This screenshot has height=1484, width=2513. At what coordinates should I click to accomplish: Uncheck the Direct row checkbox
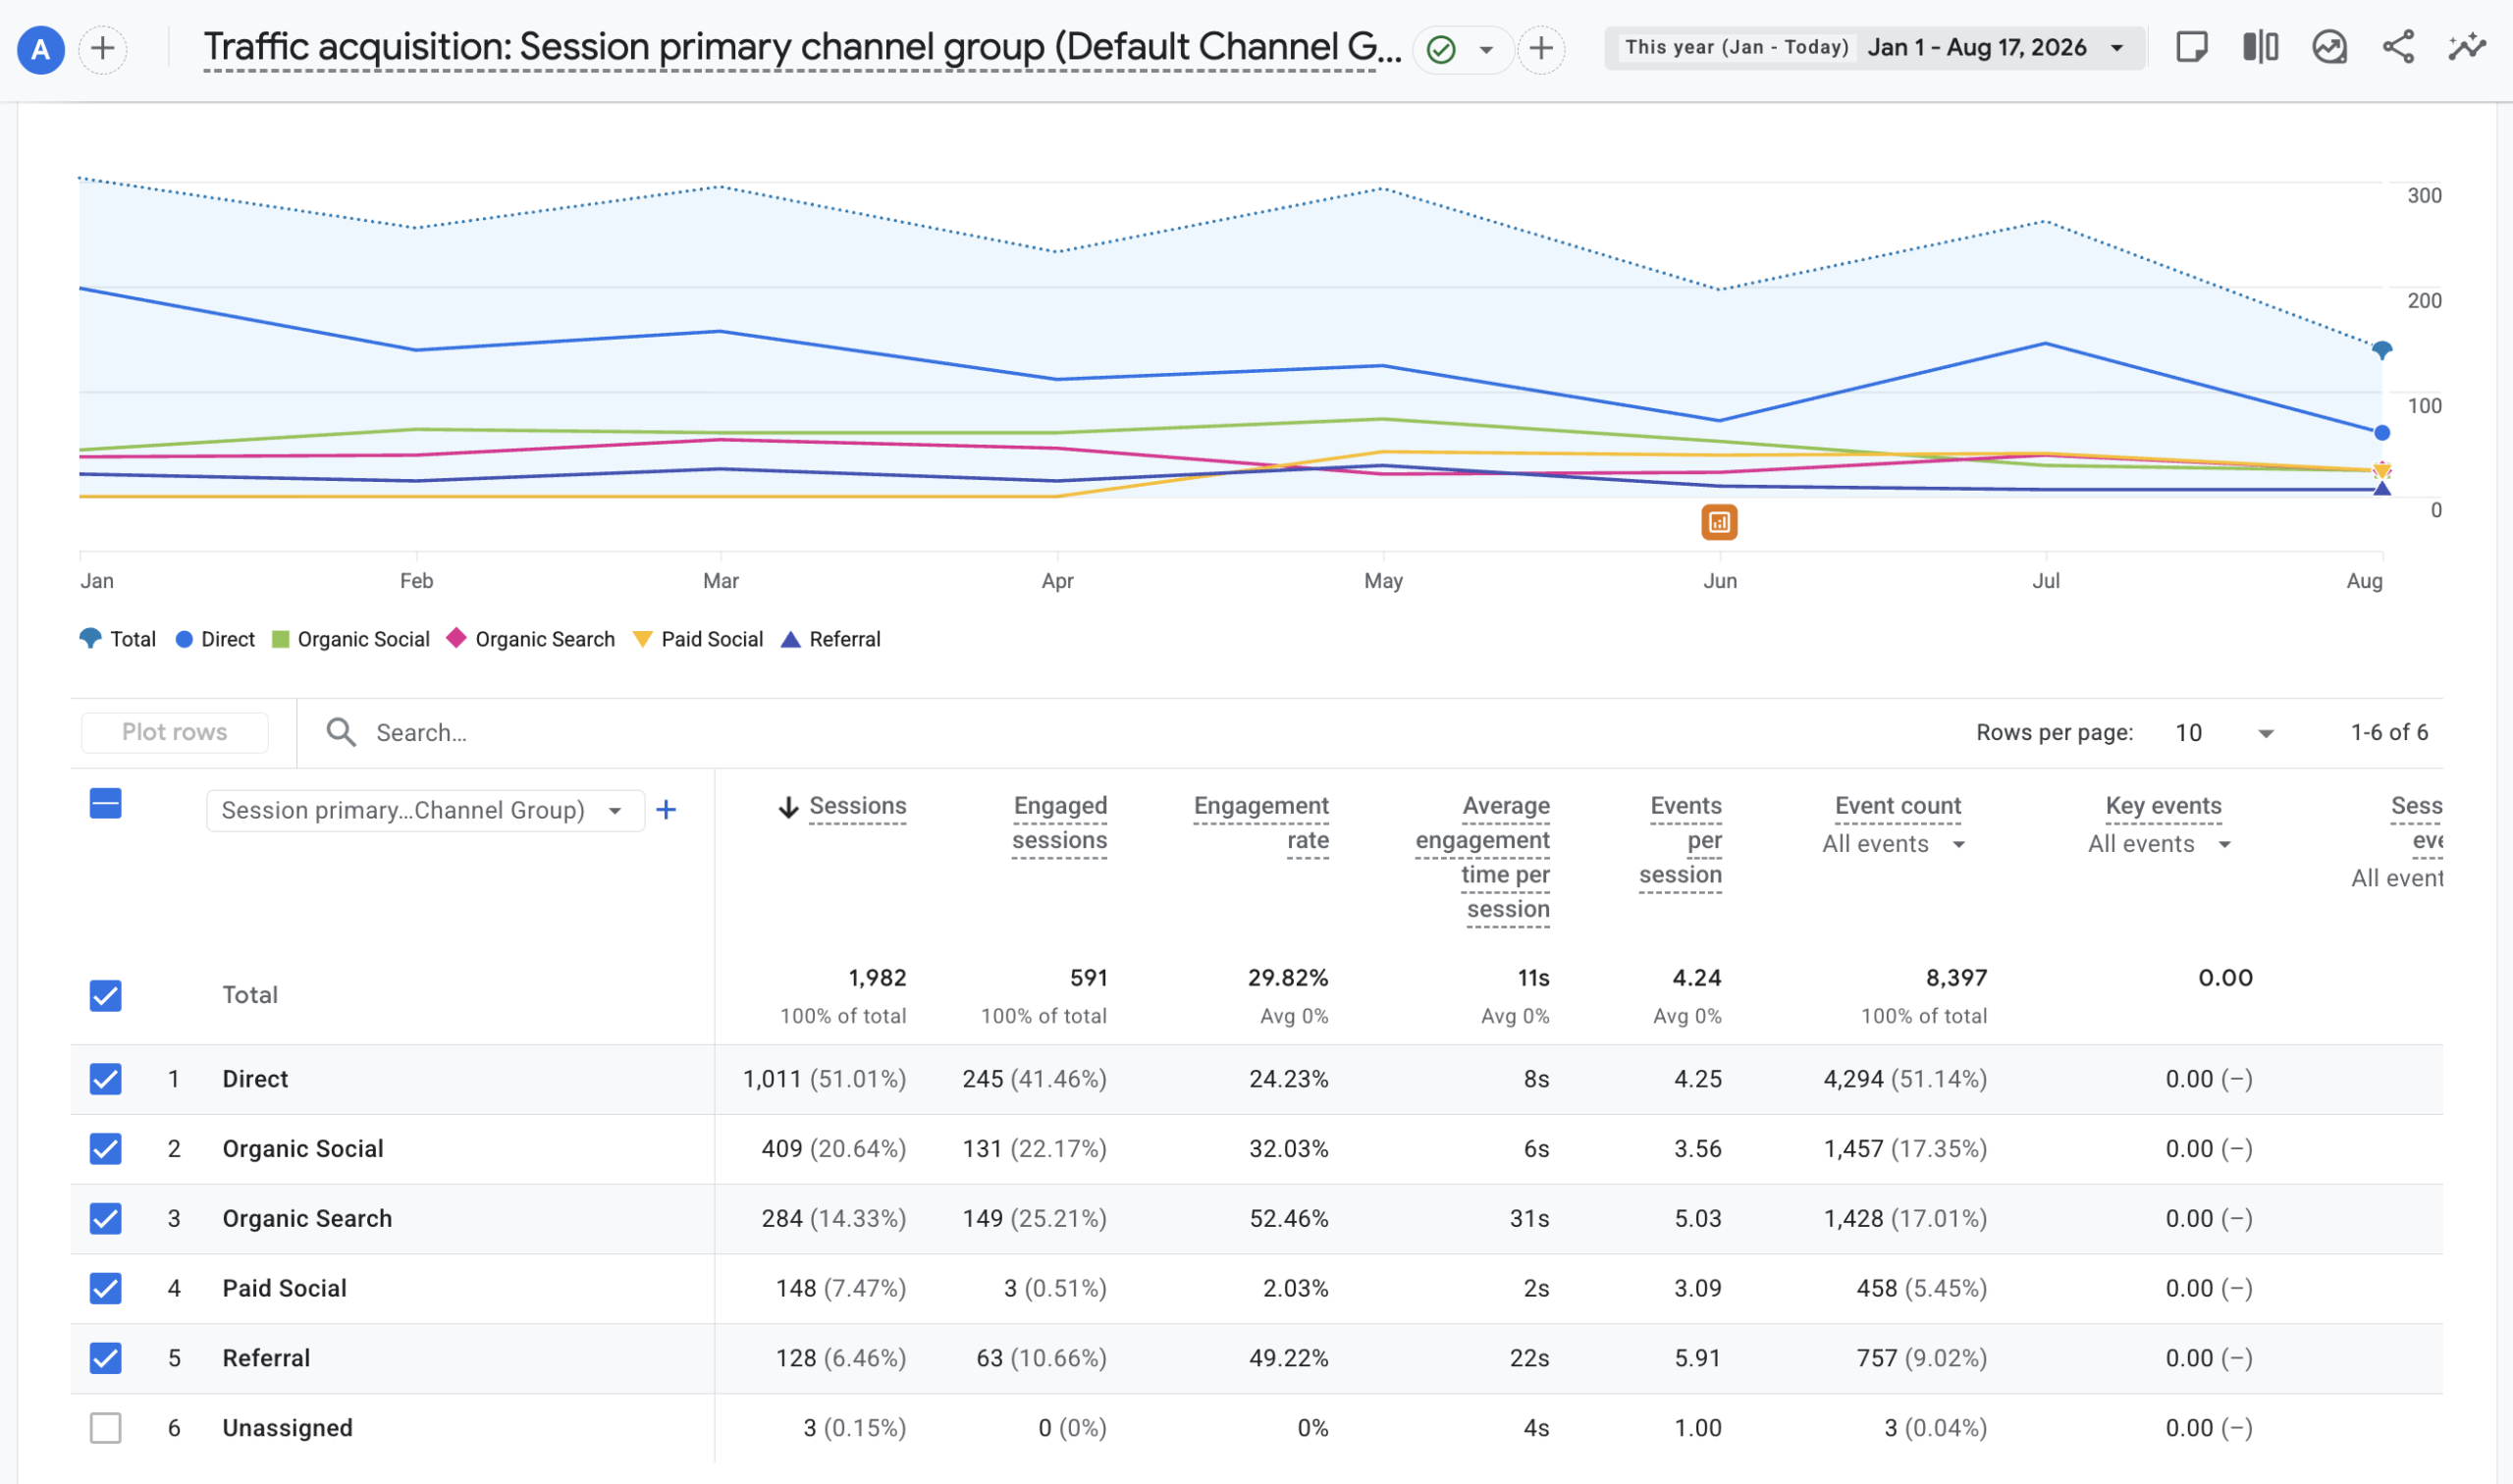pos(105,1079)
